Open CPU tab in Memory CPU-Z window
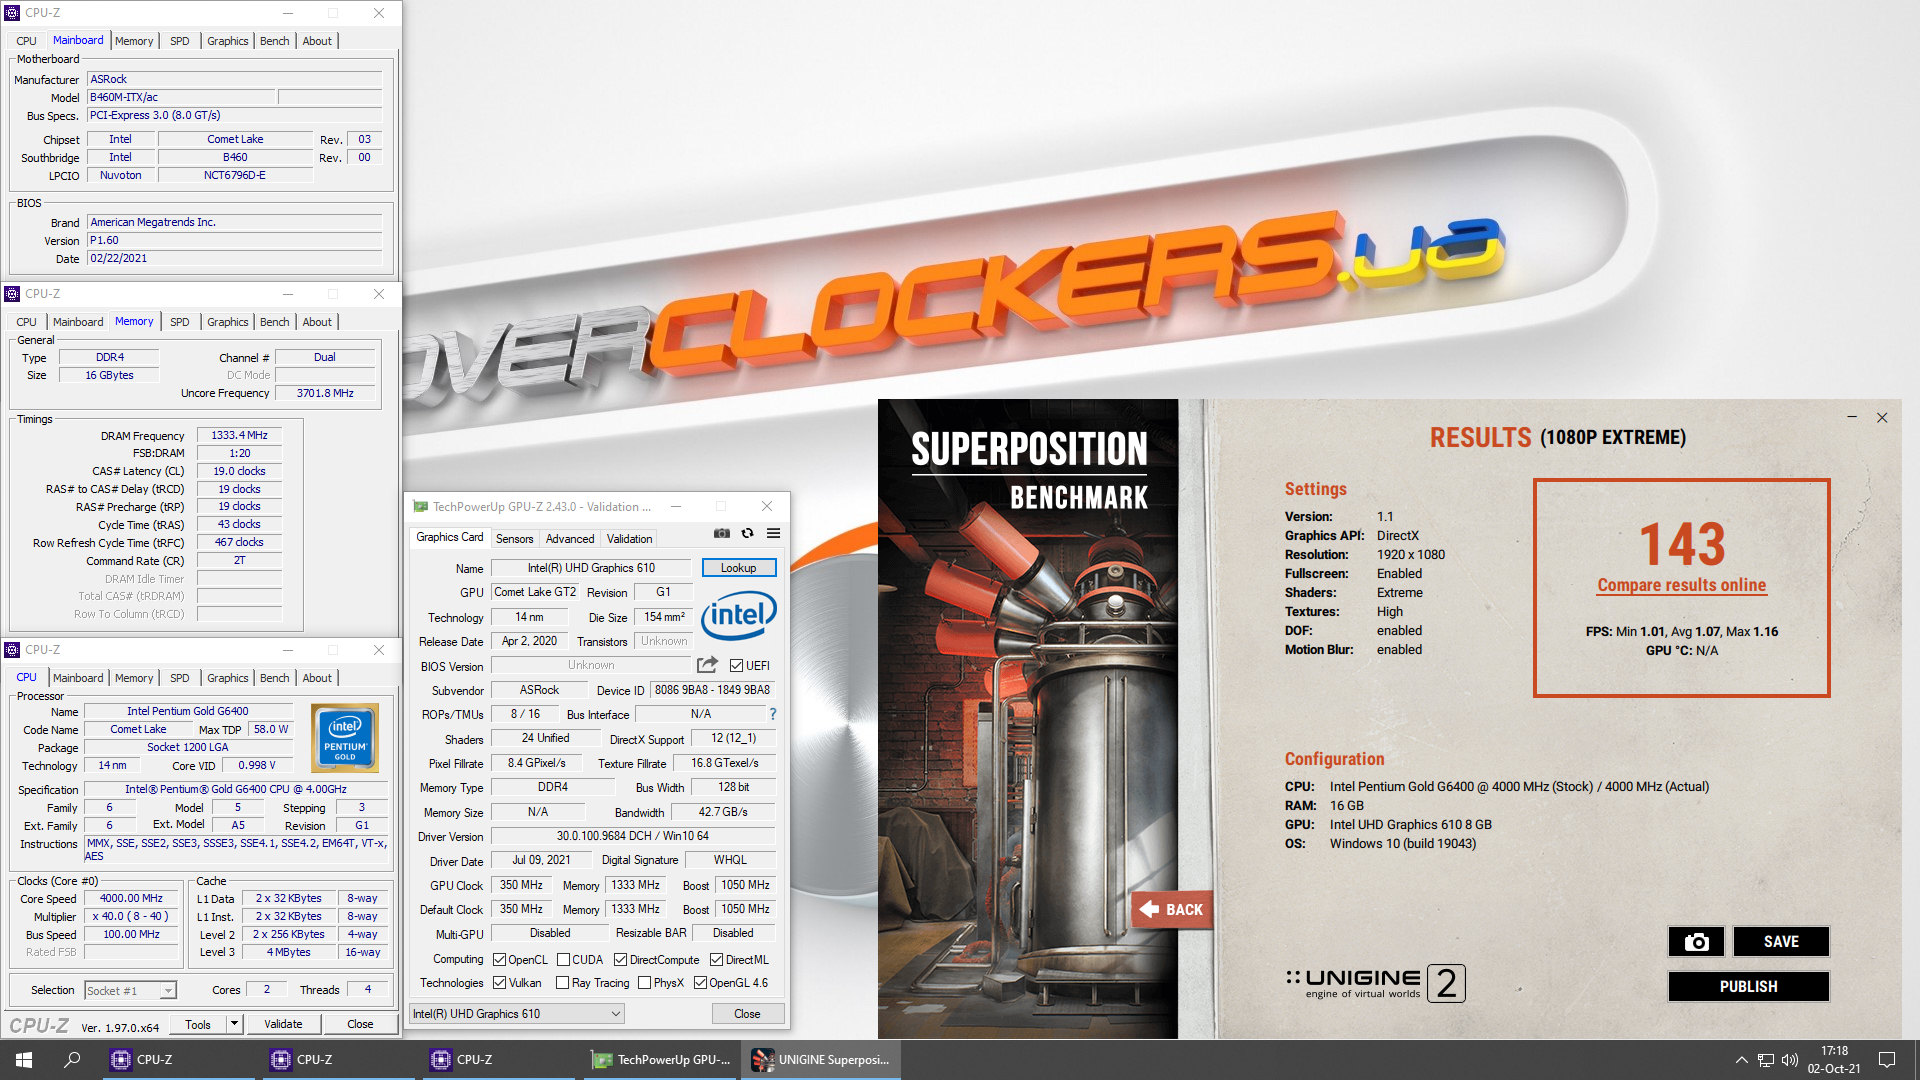This screenshot has width=1920, height=1080. pyautogui.click(x=26, y=322)
